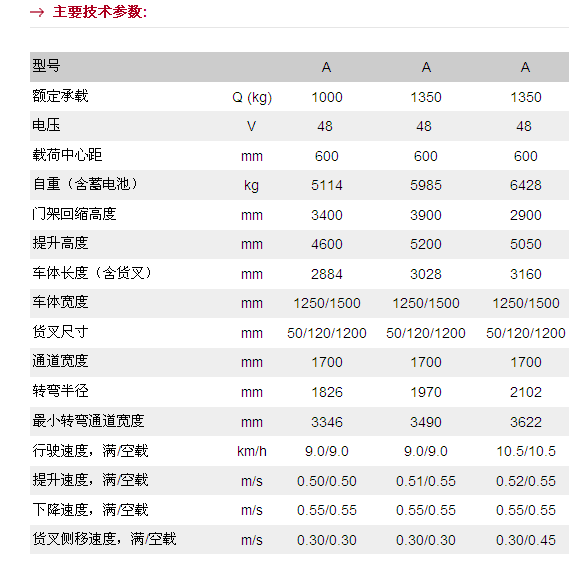
Task: Click the 0.51/0.55 lift speed value
Action: [426, 481]
